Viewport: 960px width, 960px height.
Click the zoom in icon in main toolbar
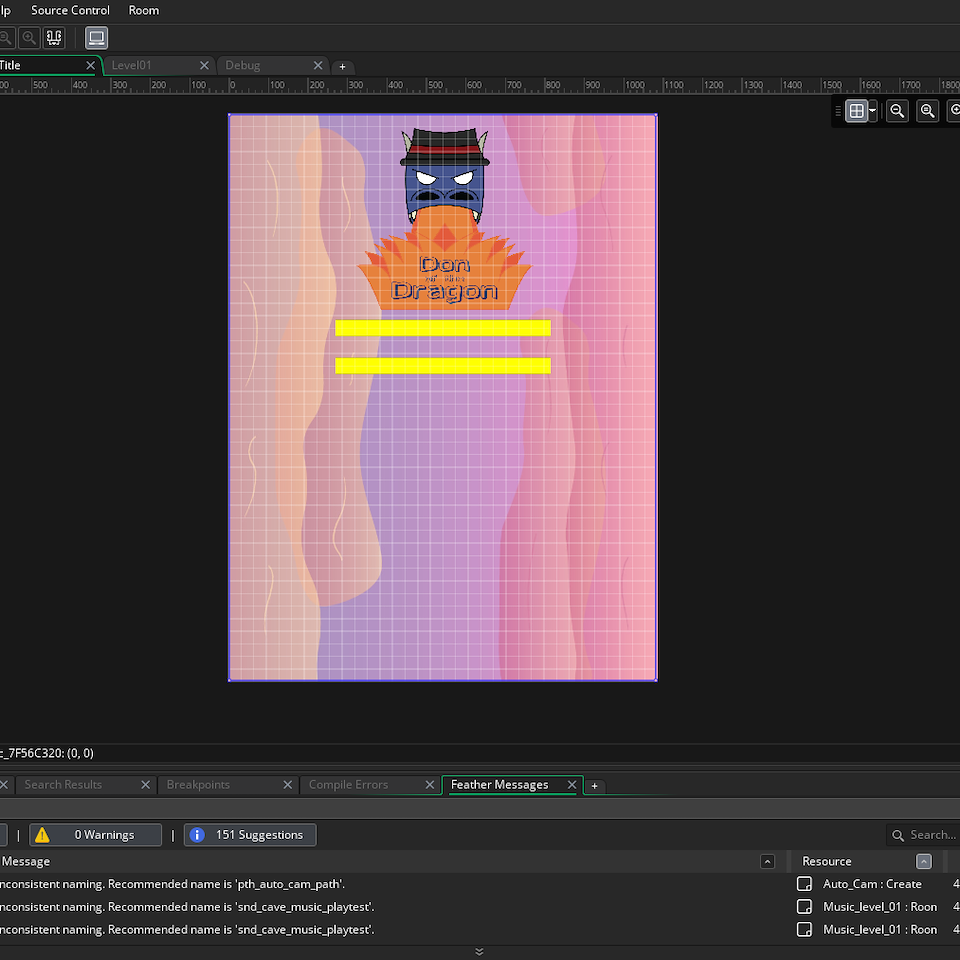click(x=30, y=38)
